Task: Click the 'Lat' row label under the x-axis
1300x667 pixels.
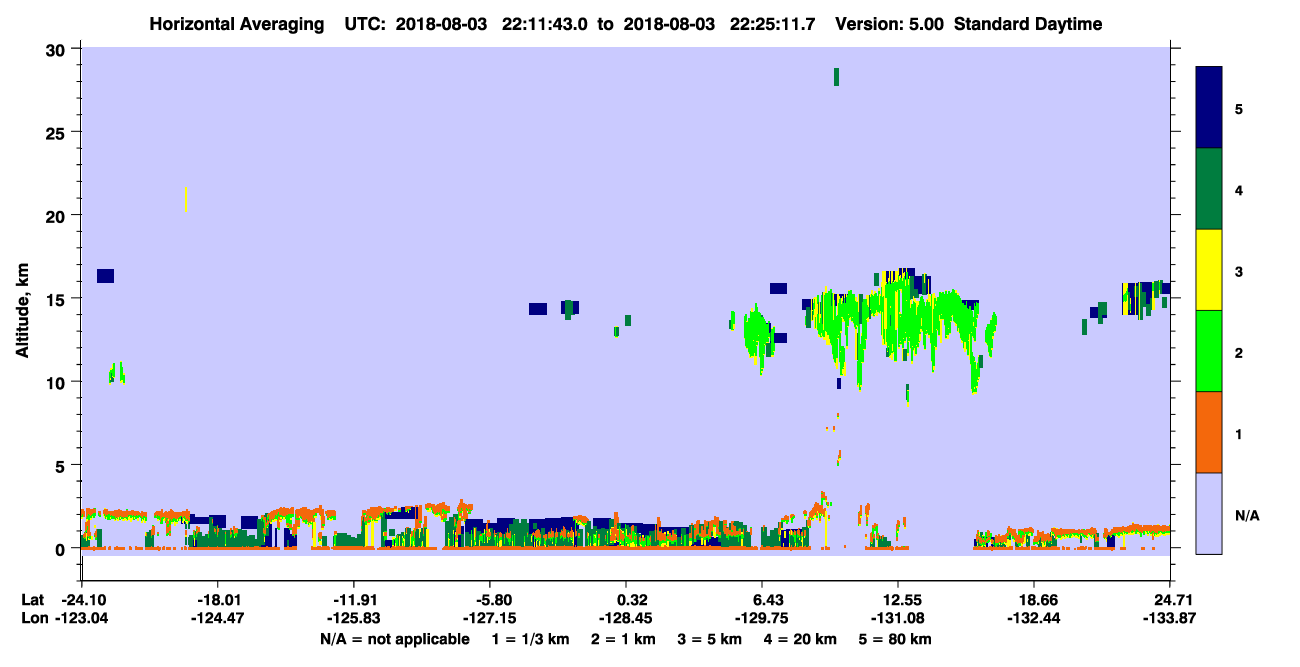Action: point(33,600)
